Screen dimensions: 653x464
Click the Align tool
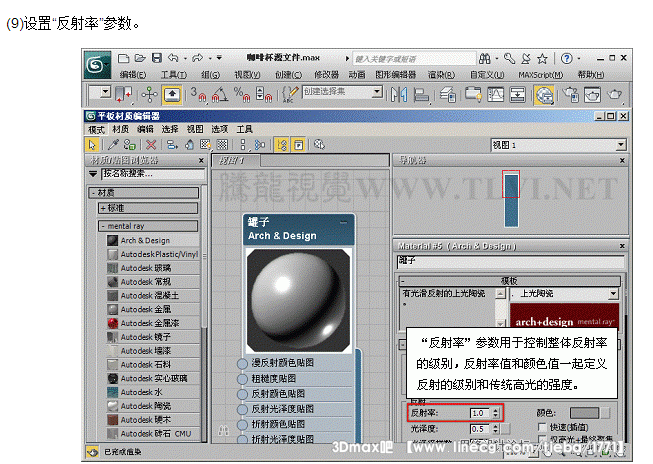click(x=421, y=95)
